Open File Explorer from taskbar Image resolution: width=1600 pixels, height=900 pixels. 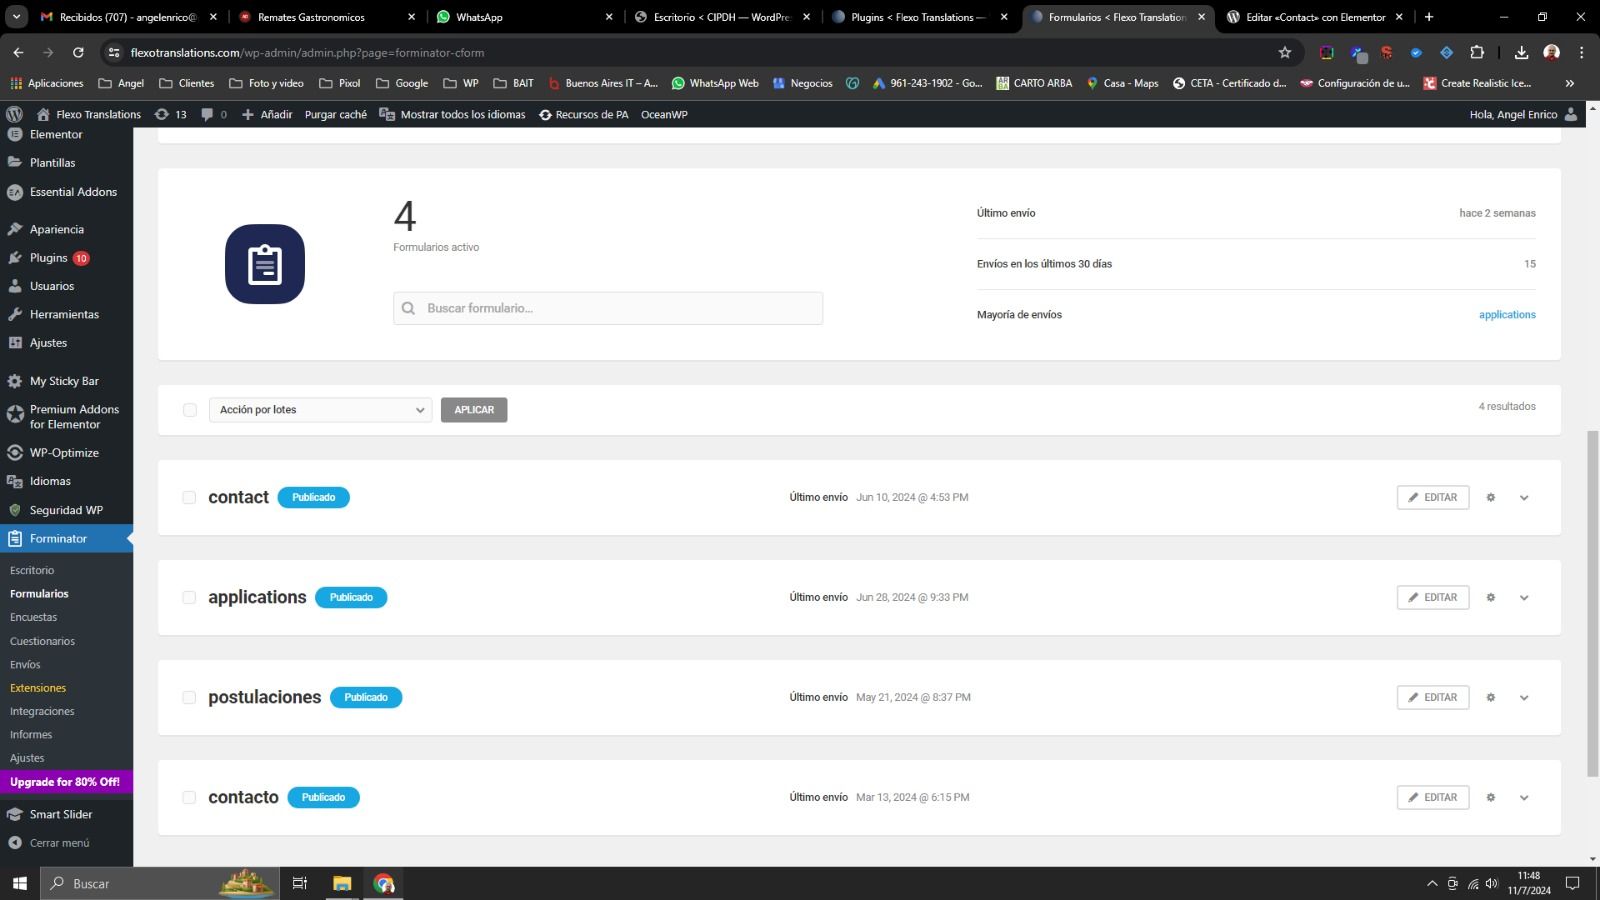coord(342,883)
